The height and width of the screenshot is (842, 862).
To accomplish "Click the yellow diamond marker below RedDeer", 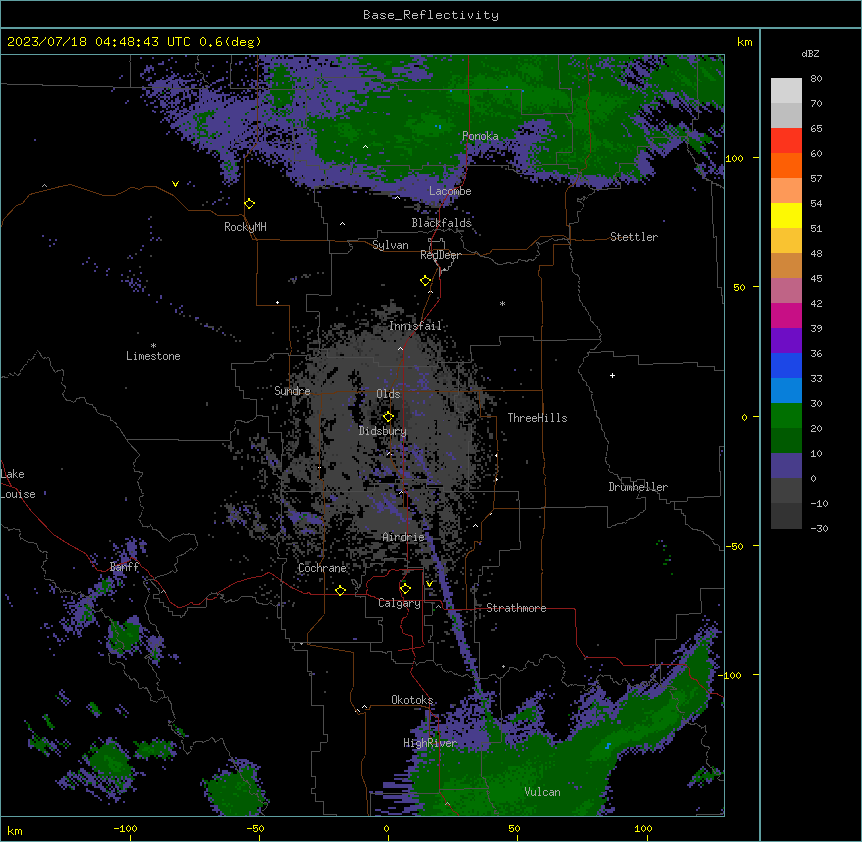I will pyautogui.click(x=425, y=281).
